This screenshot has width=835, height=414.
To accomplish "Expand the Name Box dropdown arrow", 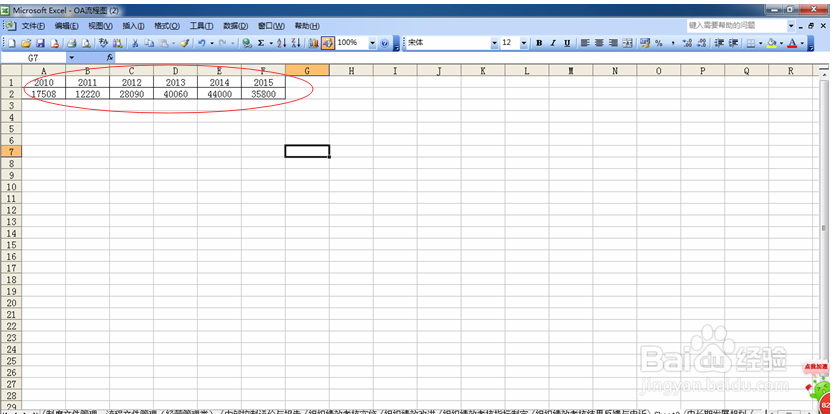I will (x=71, y=58).
